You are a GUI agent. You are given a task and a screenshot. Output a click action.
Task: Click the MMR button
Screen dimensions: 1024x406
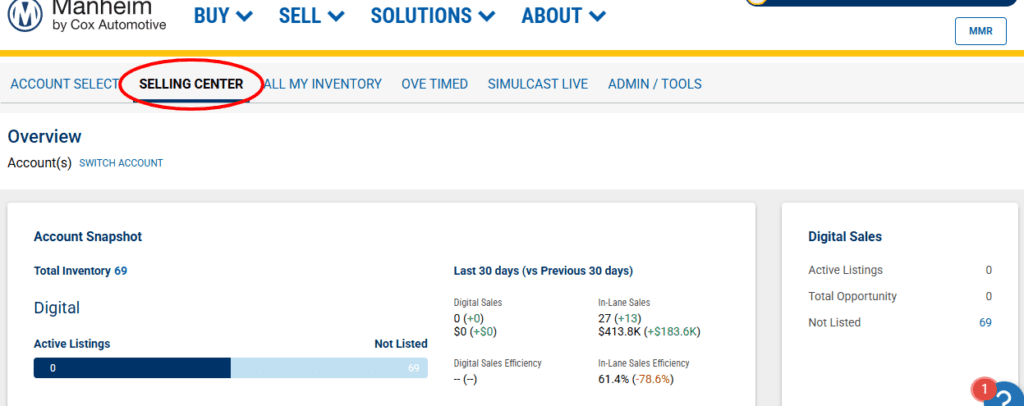980,31
